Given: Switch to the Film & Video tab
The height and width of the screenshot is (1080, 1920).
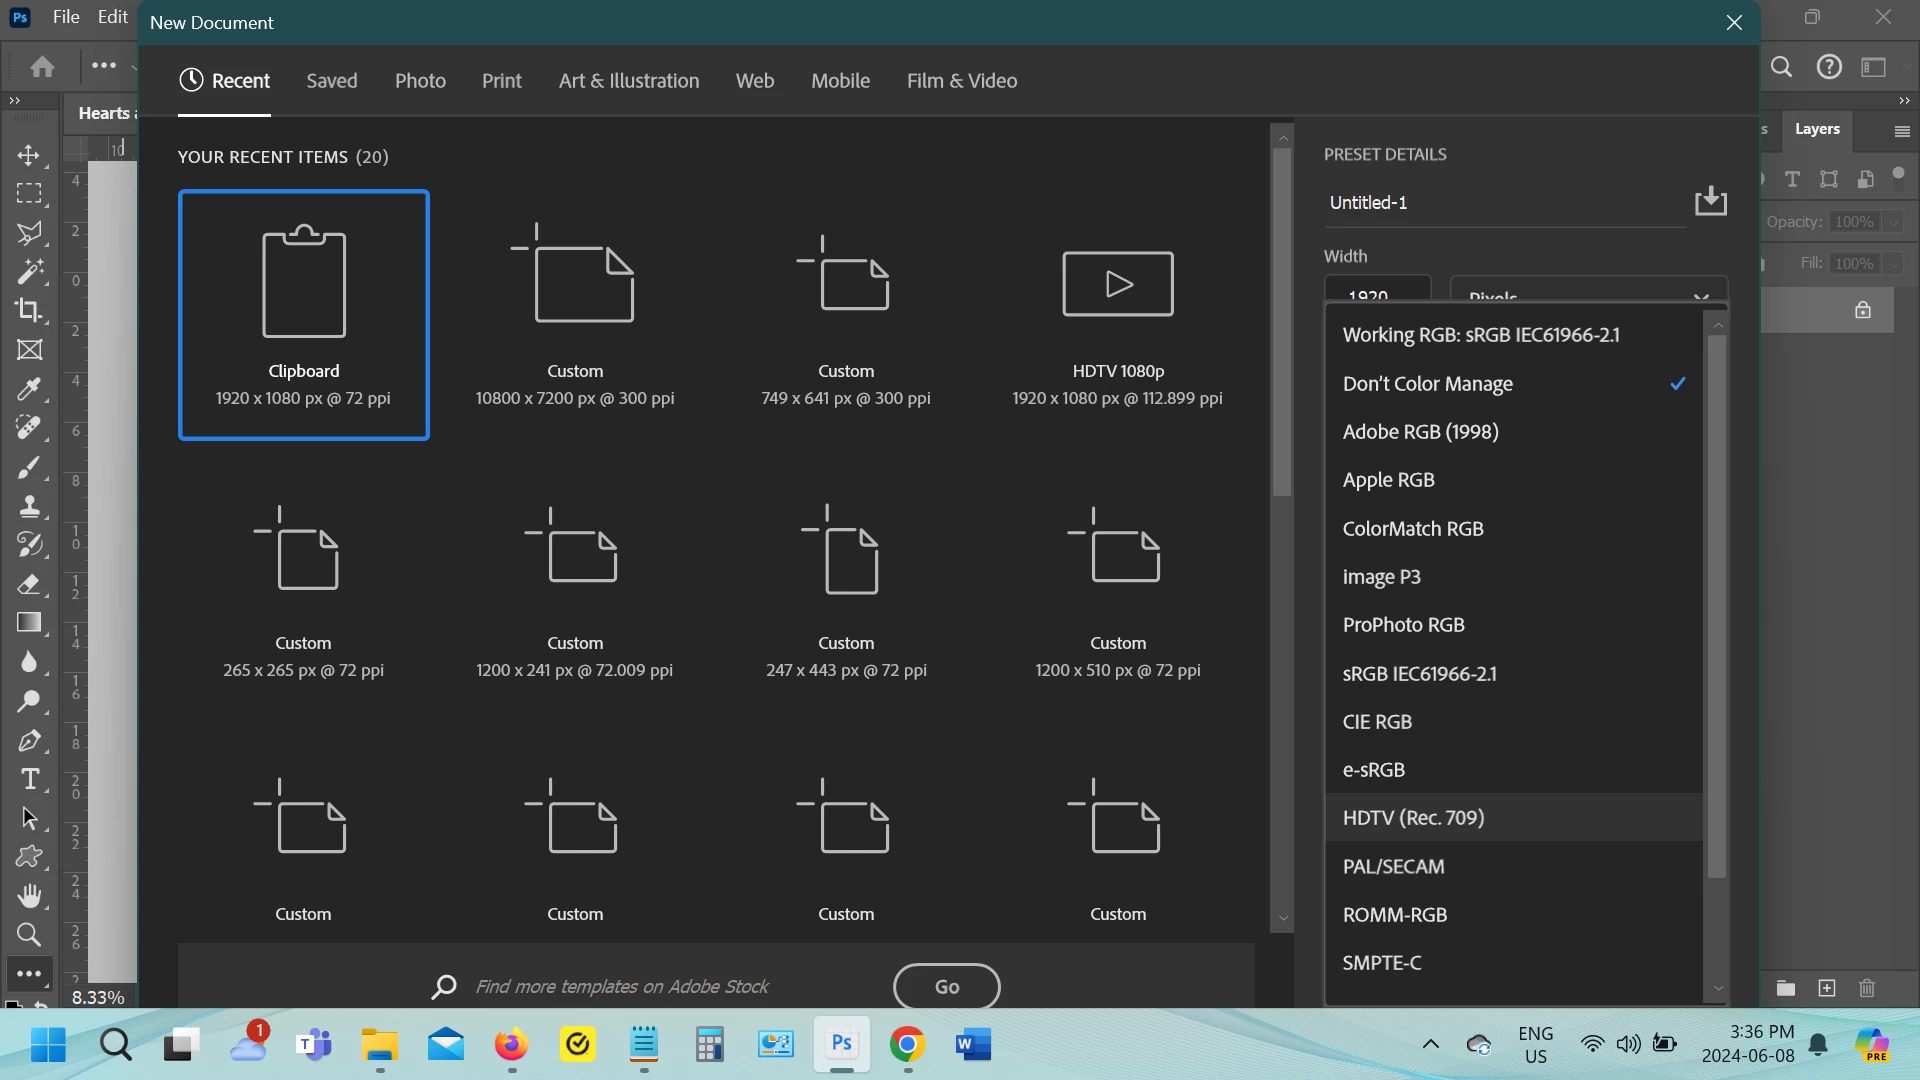Looking at the screenshot, I should (x=961, y=81).
